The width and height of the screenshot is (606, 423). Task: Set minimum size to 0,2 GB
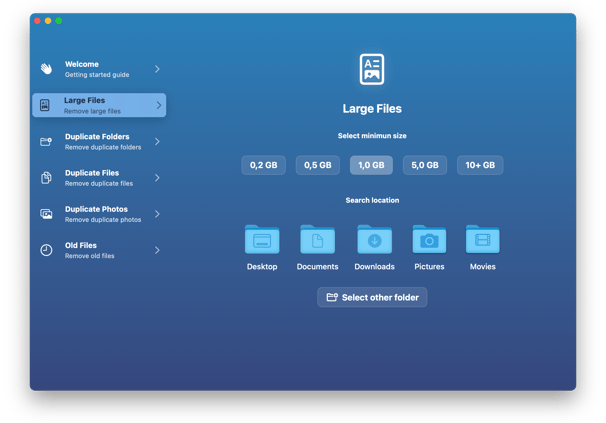(264, 165)
